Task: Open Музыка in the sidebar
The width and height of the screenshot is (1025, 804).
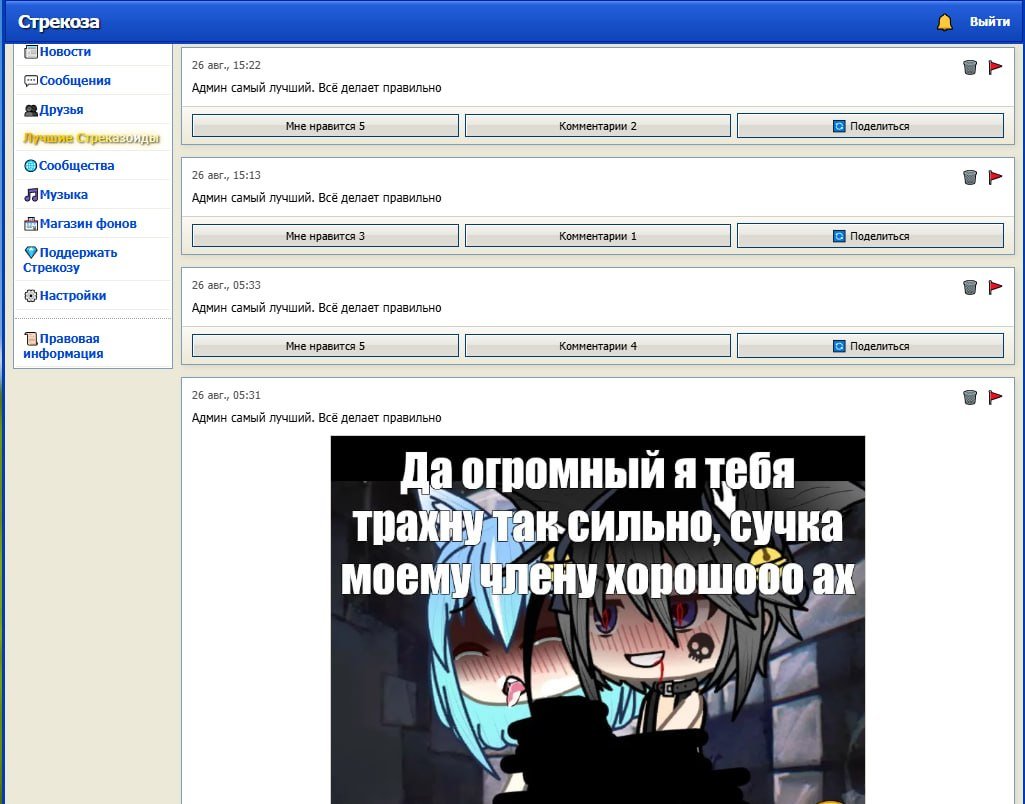Action: [x=63, y=194]
